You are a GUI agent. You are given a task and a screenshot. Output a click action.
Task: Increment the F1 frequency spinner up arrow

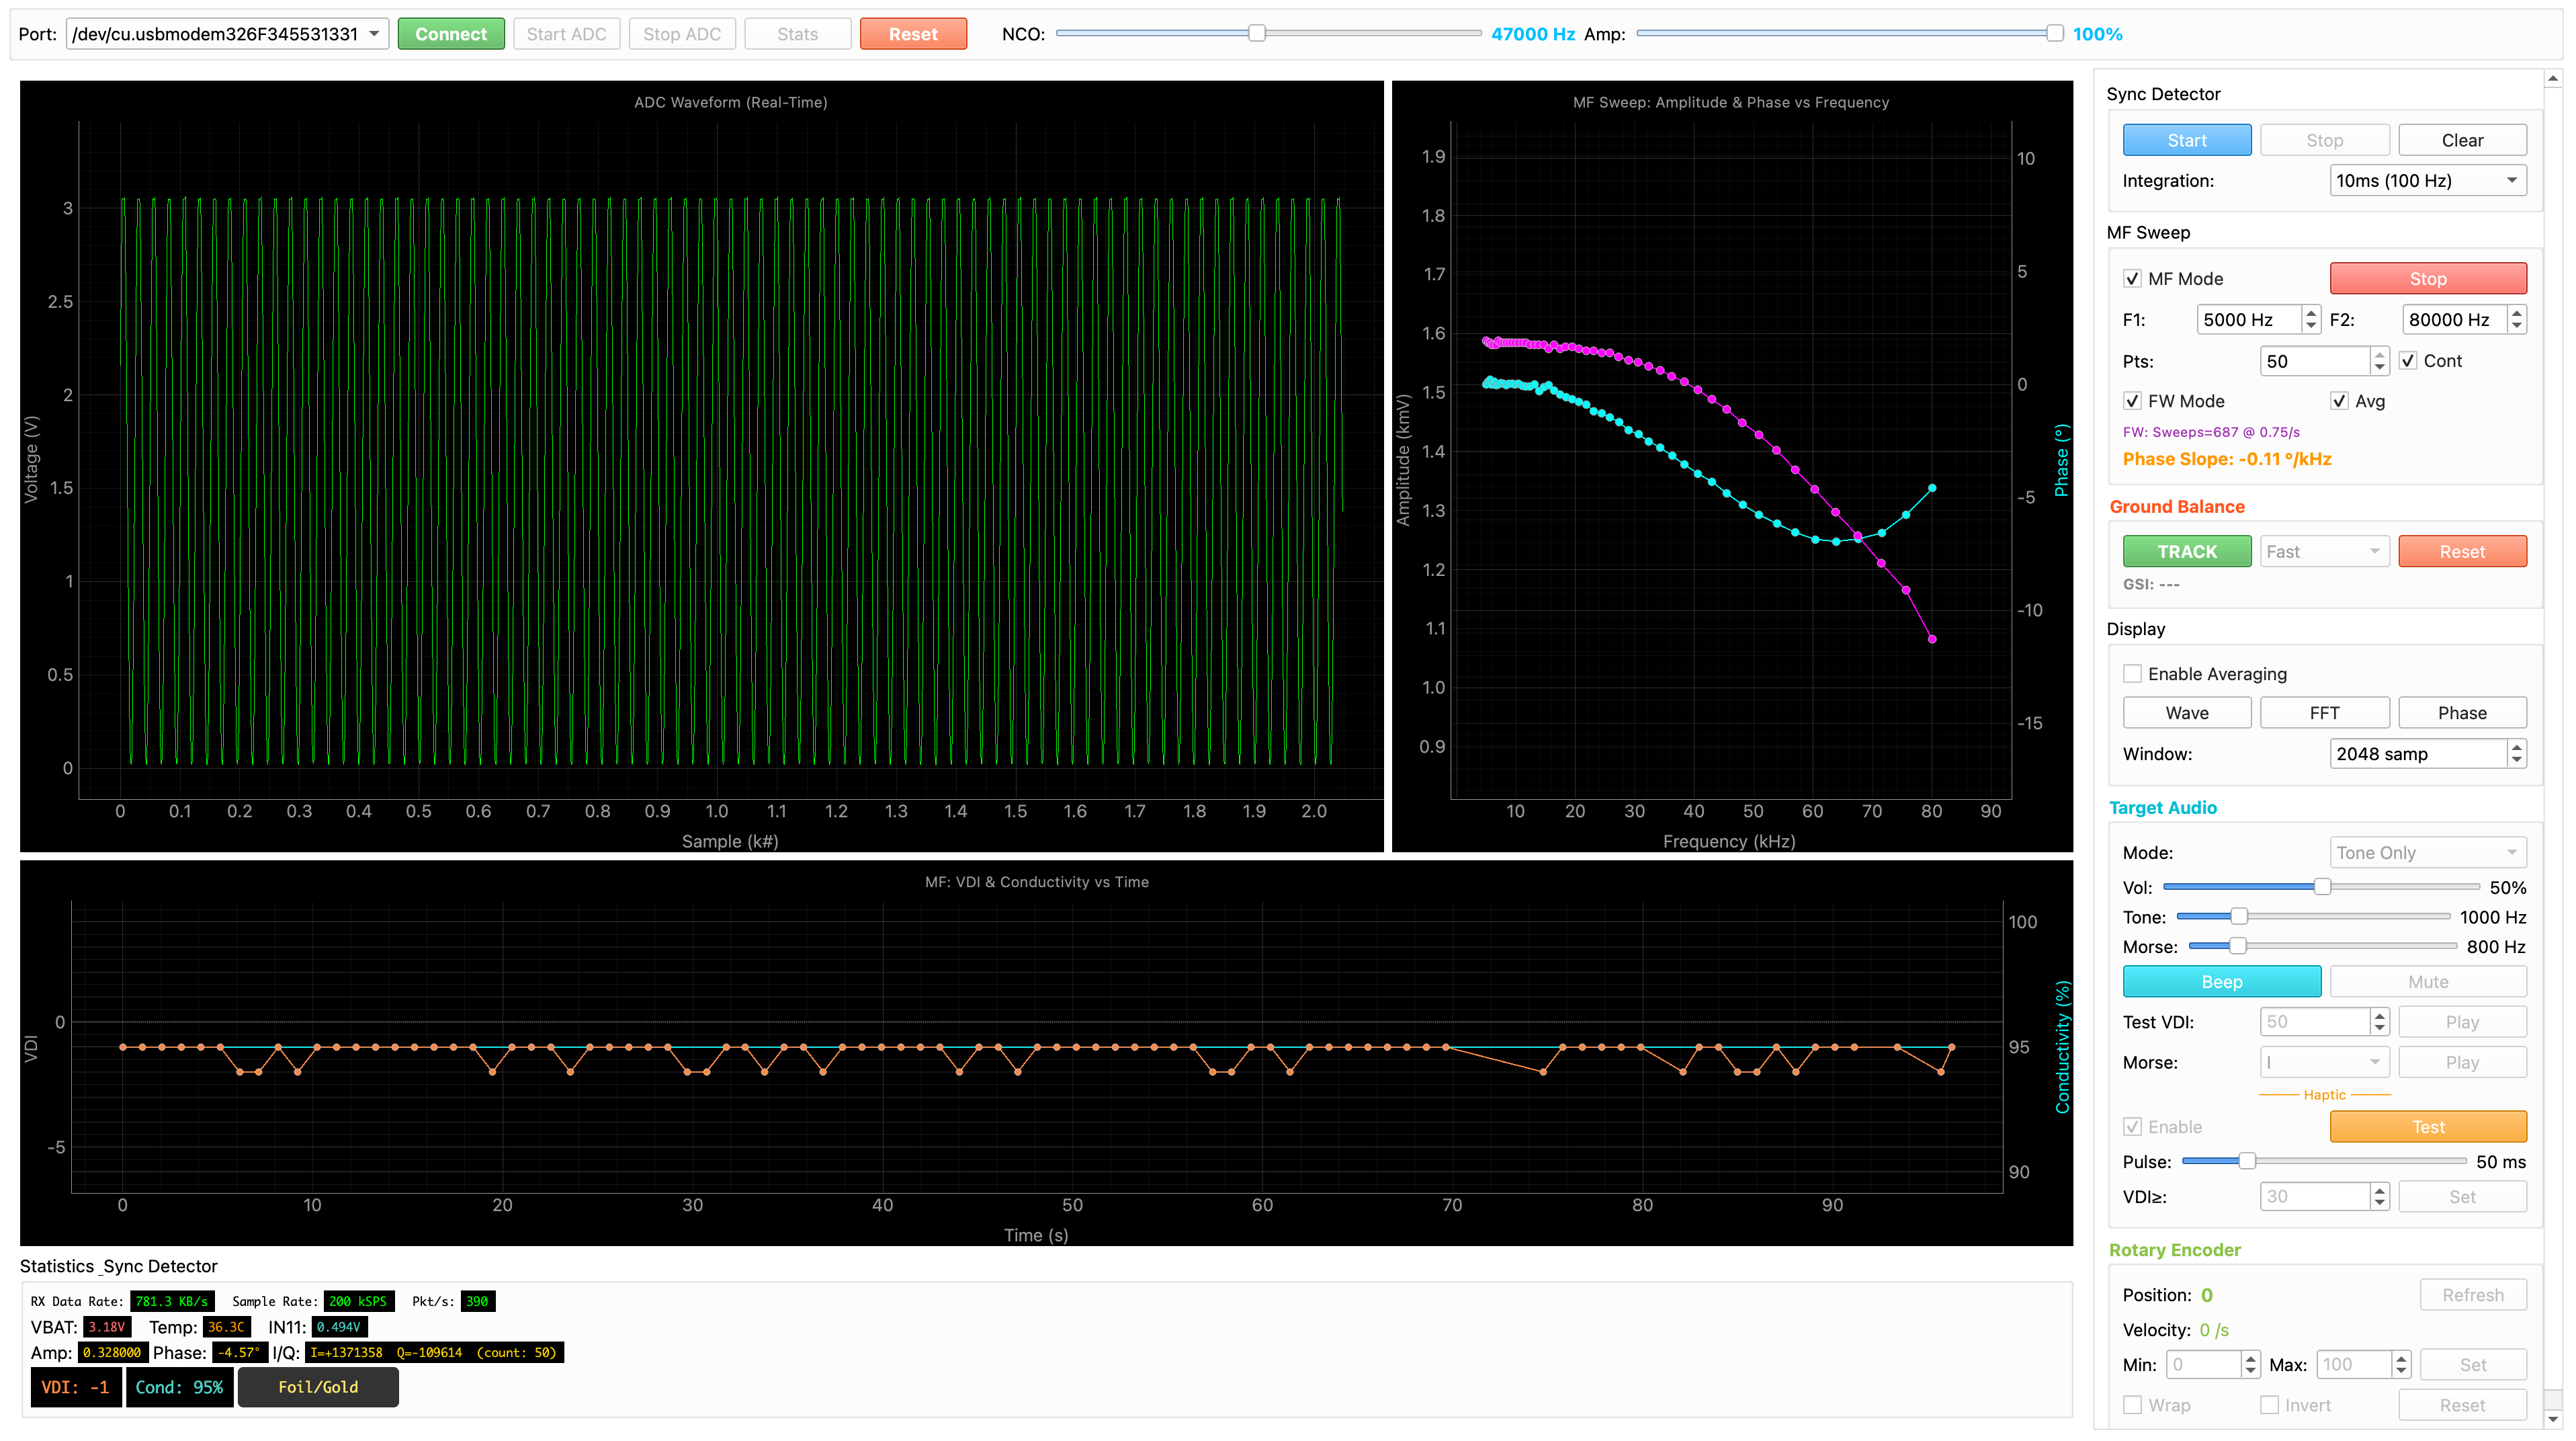pos(2310,313)
